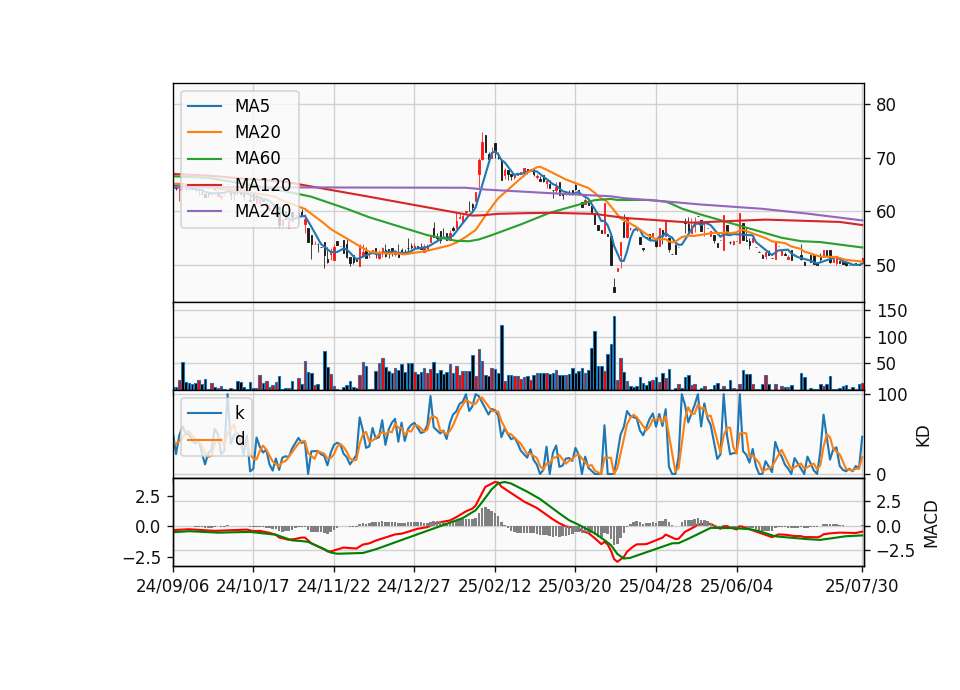This screenshot has height=690, width=960.
Task: Click the date label 25/03/20
Action: point(575,586)
